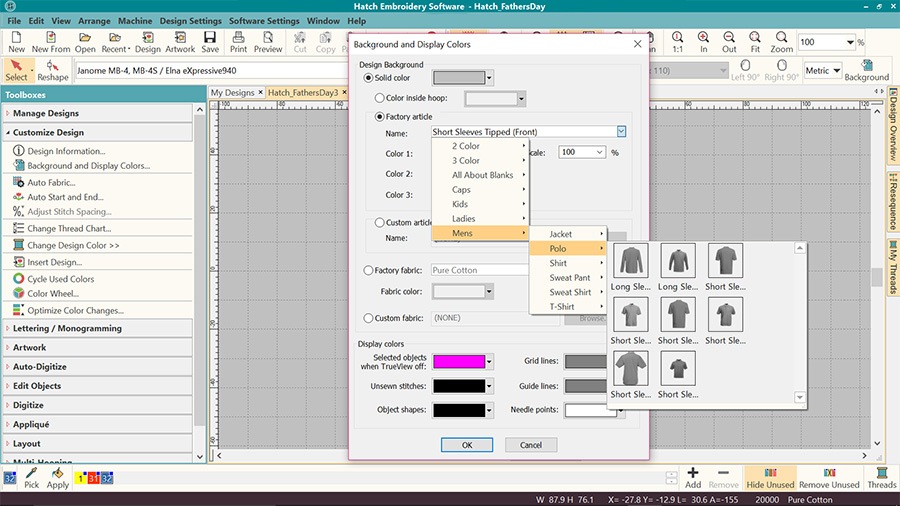Select the Color inside hoop option
The image size is (900, 506).
coord(380,98)
